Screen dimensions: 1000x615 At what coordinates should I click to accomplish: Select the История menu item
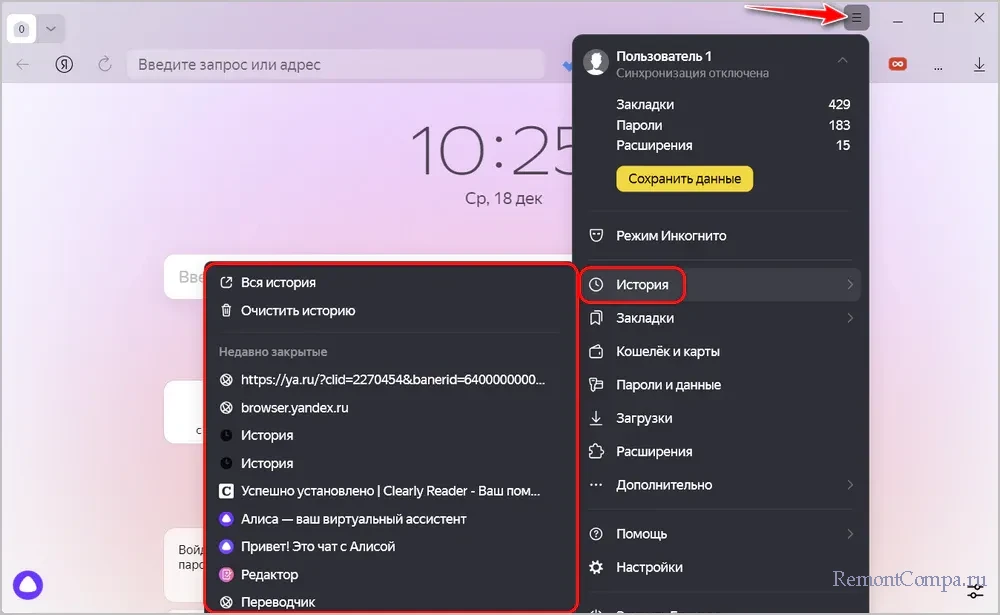[721, 285]
